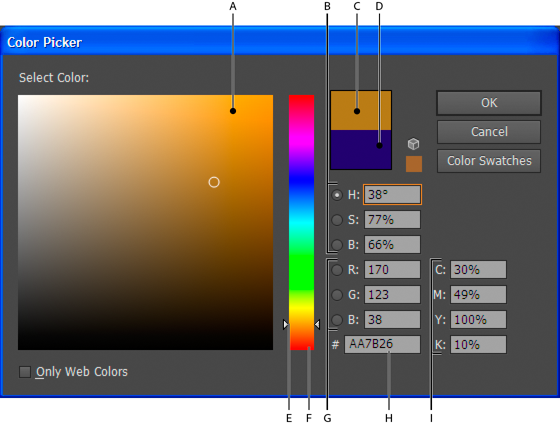This screenshot has width=560, height=425.
Task: Enable the Only Web Colors checkbox
Action: [x=25, y=372]
